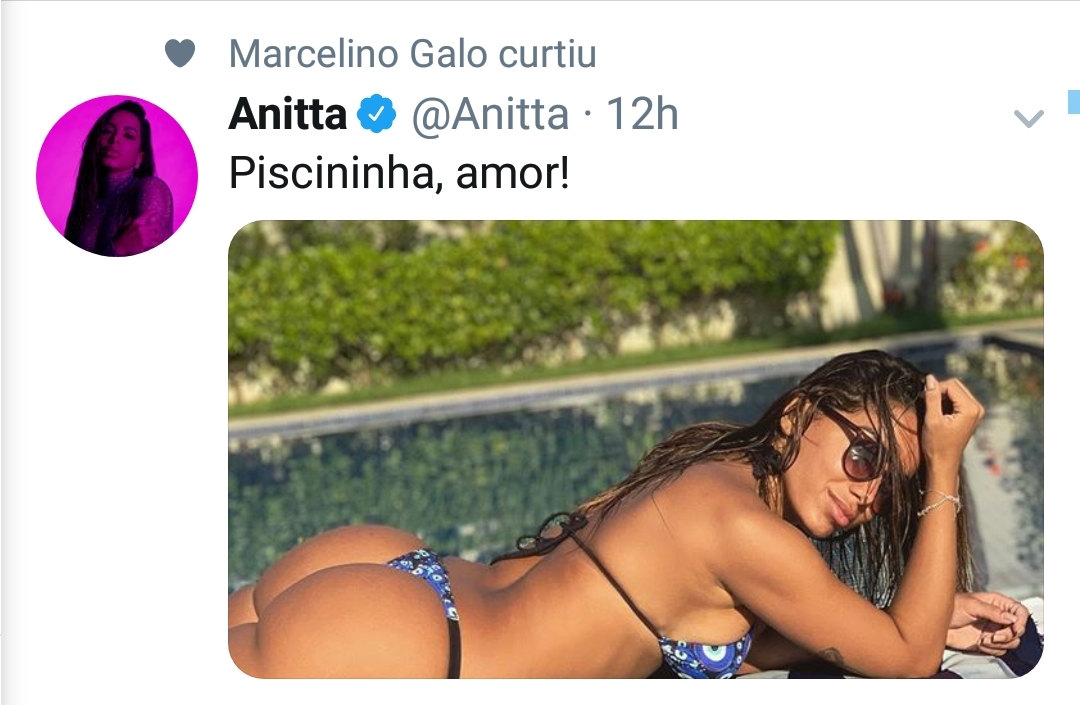Click the word amor! in the tweet text
The height and width of the screenshot is (705, 1080).
[x=513, y=173]
